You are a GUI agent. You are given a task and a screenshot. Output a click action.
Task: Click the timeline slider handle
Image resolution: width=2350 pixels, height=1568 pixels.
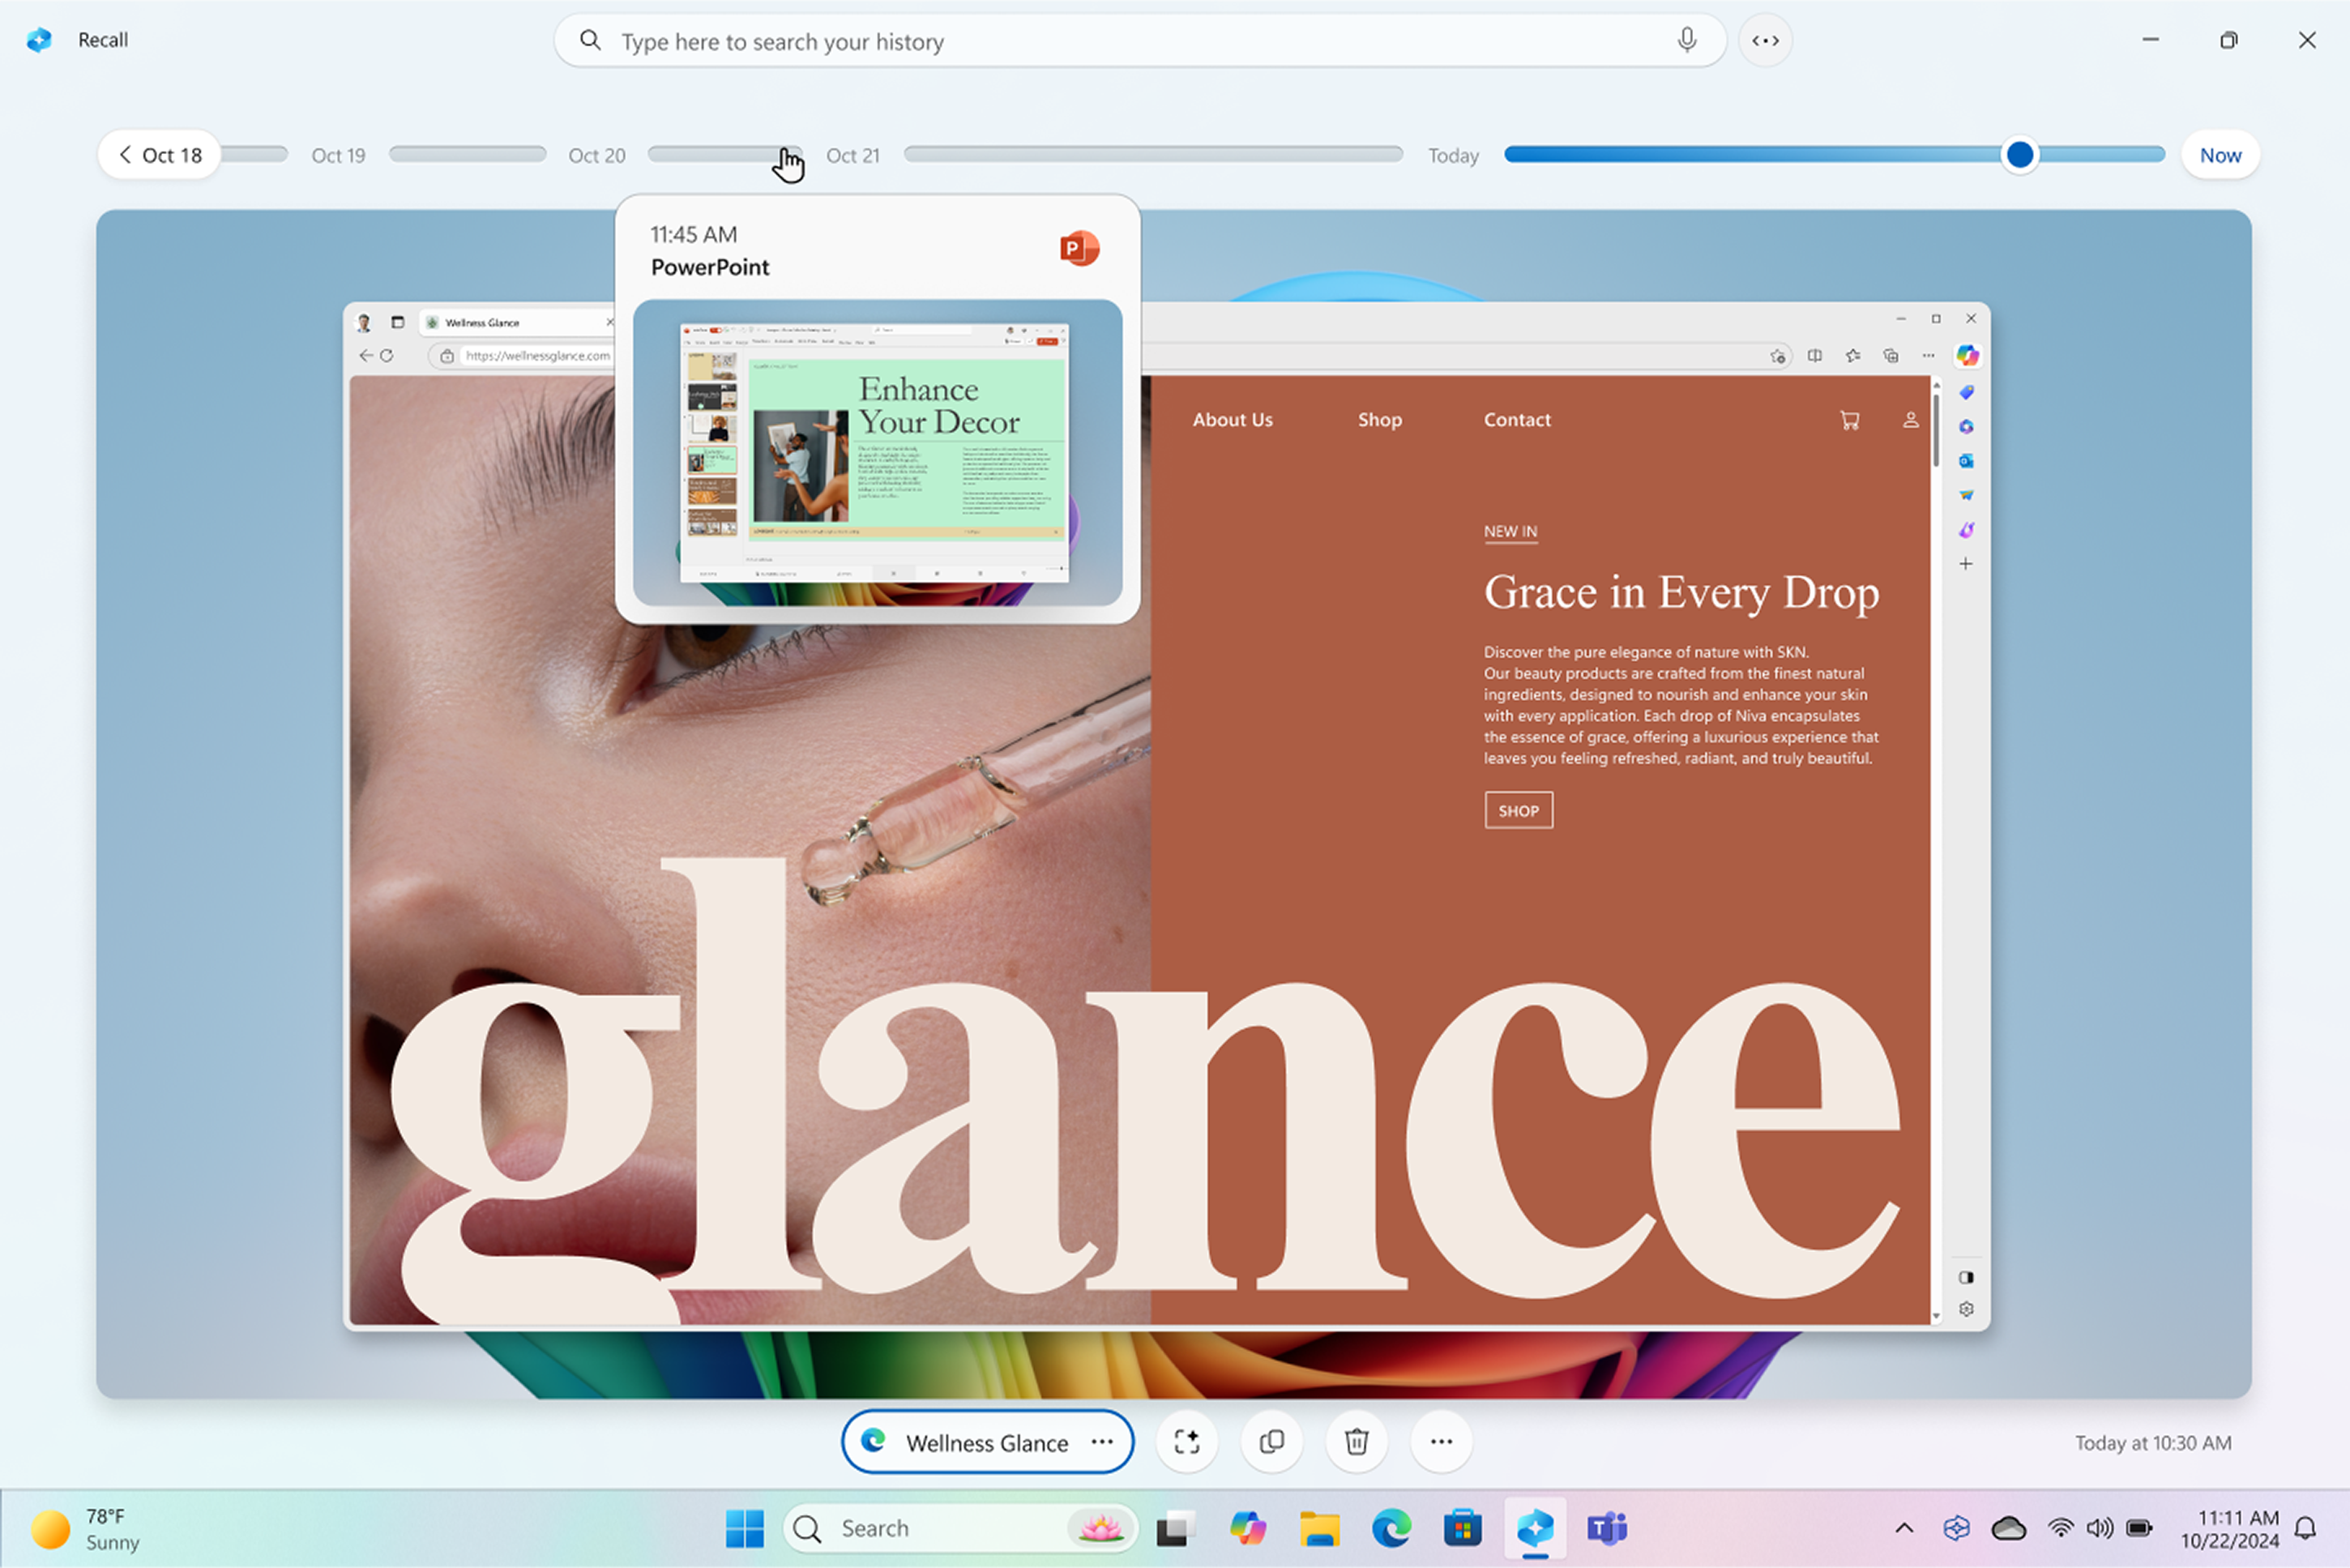(x=2019, y=154)
